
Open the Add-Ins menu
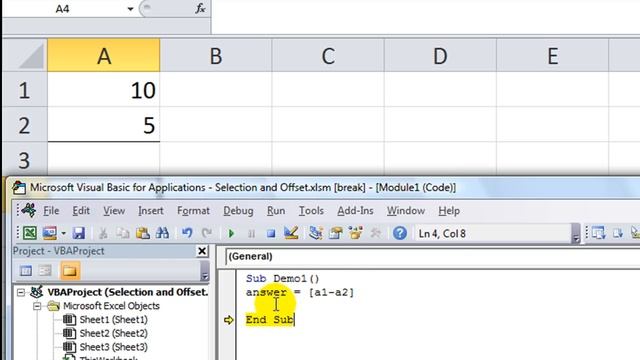tap(355, 211)
